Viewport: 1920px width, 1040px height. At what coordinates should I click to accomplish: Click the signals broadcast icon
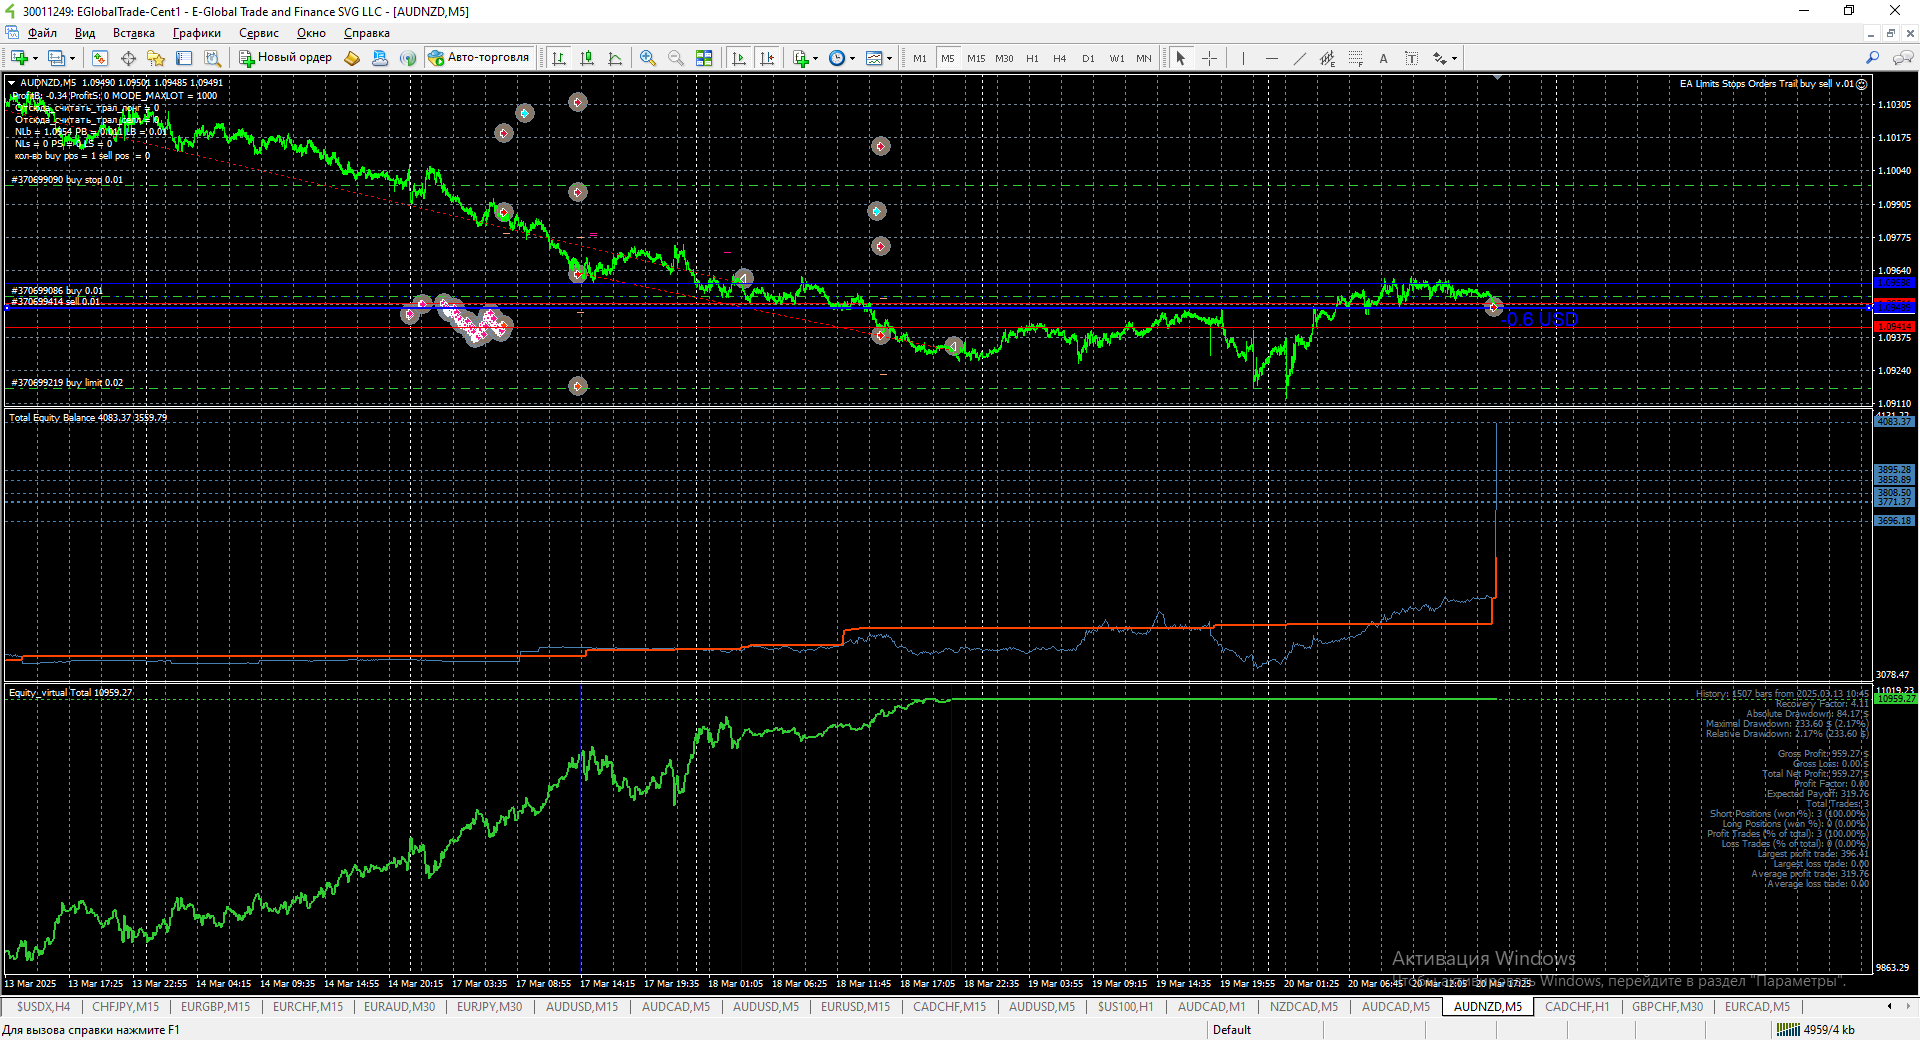pyautogui.click(x=408, y=58)
